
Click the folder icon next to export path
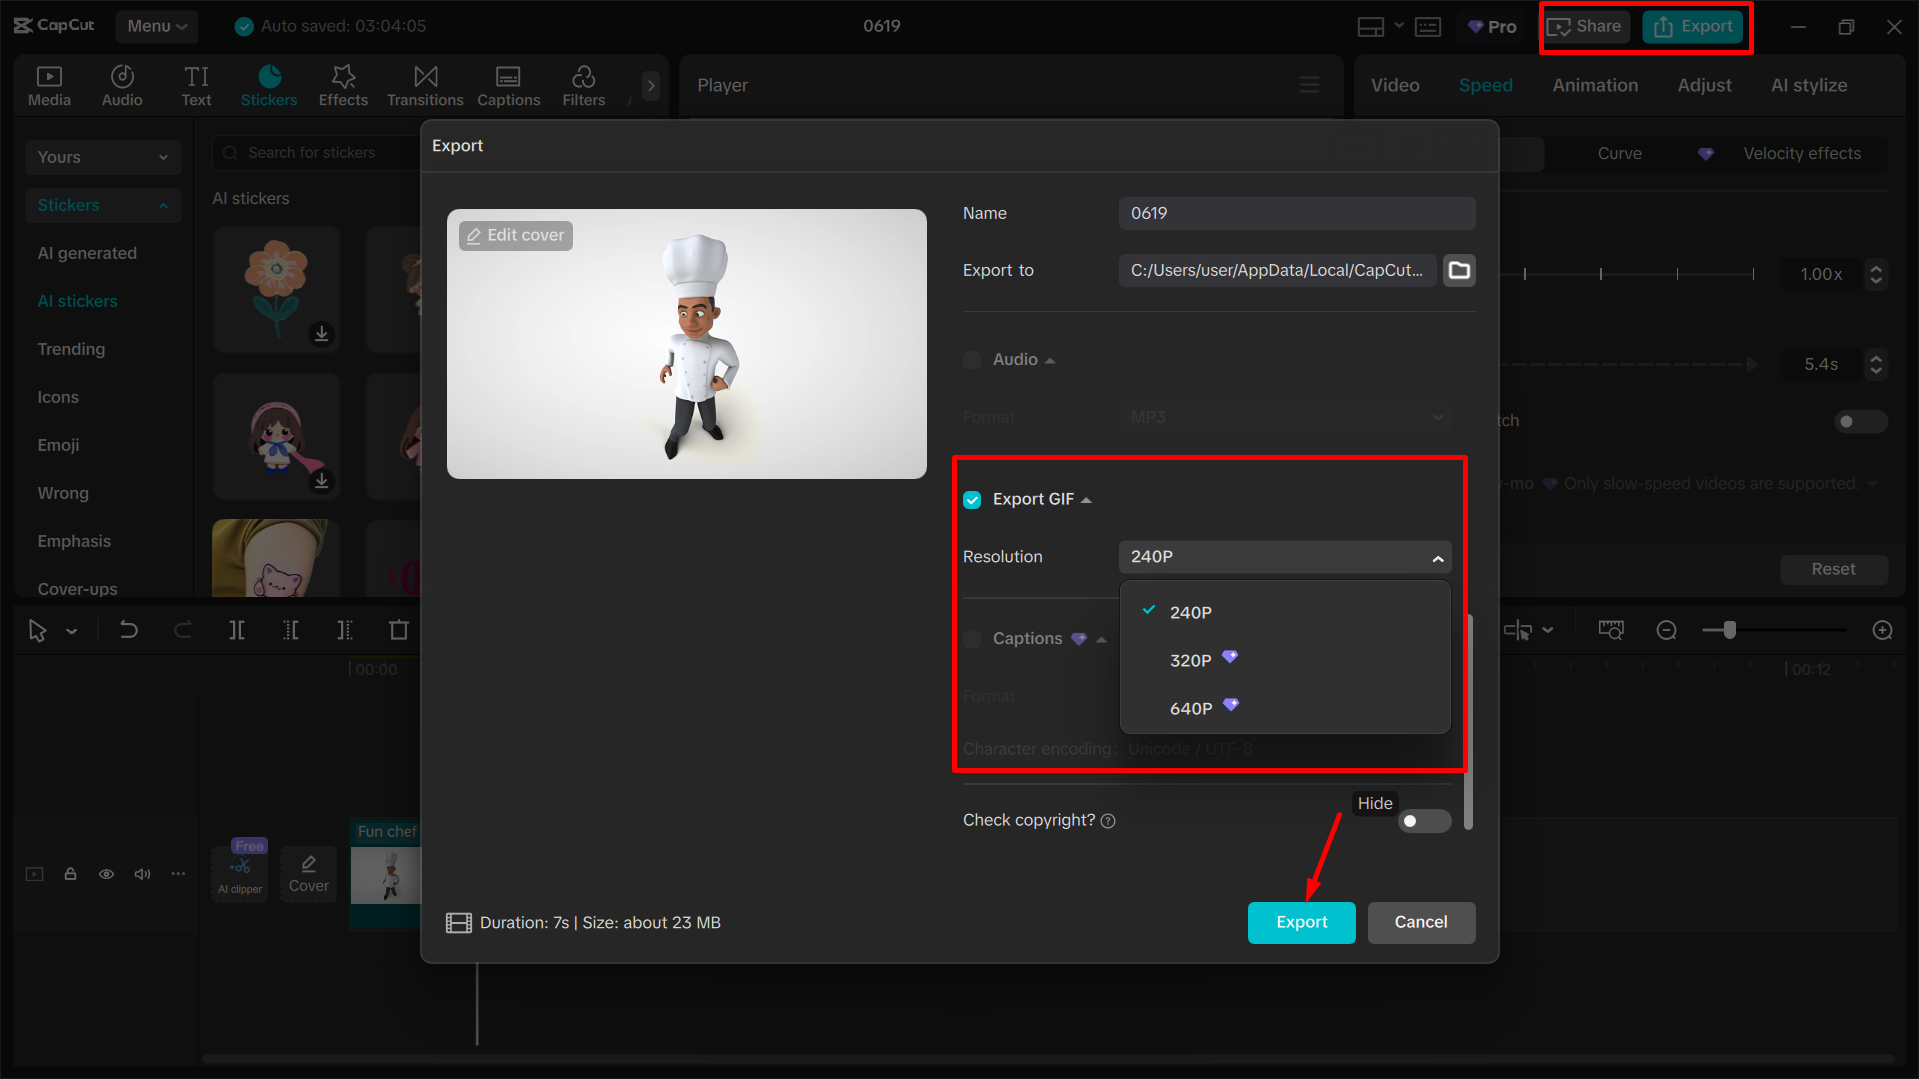(x=1459, y=270)
